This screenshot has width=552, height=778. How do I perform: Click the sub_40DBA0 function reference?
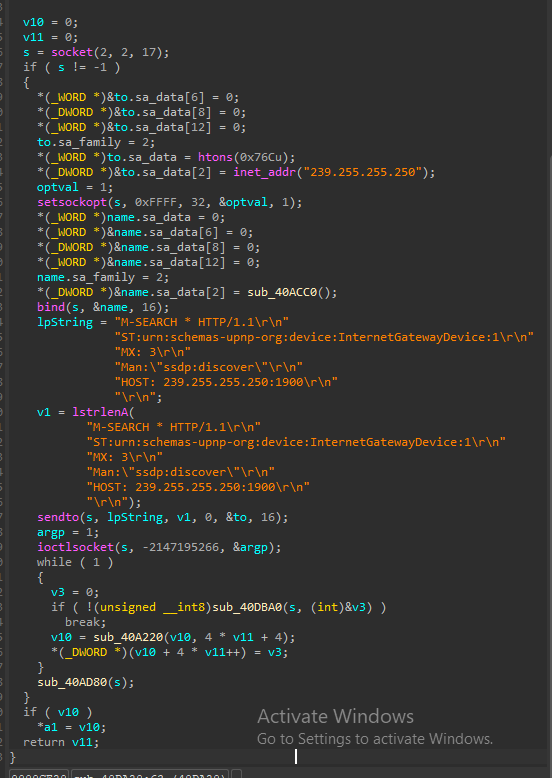pos(247,607)
